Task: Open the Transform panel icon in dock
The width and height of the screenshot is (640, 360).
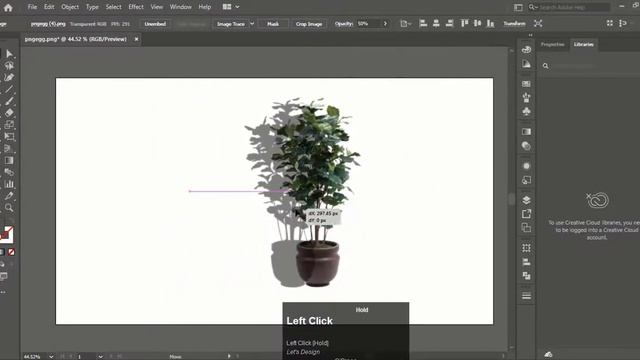Action: (526, 248)
